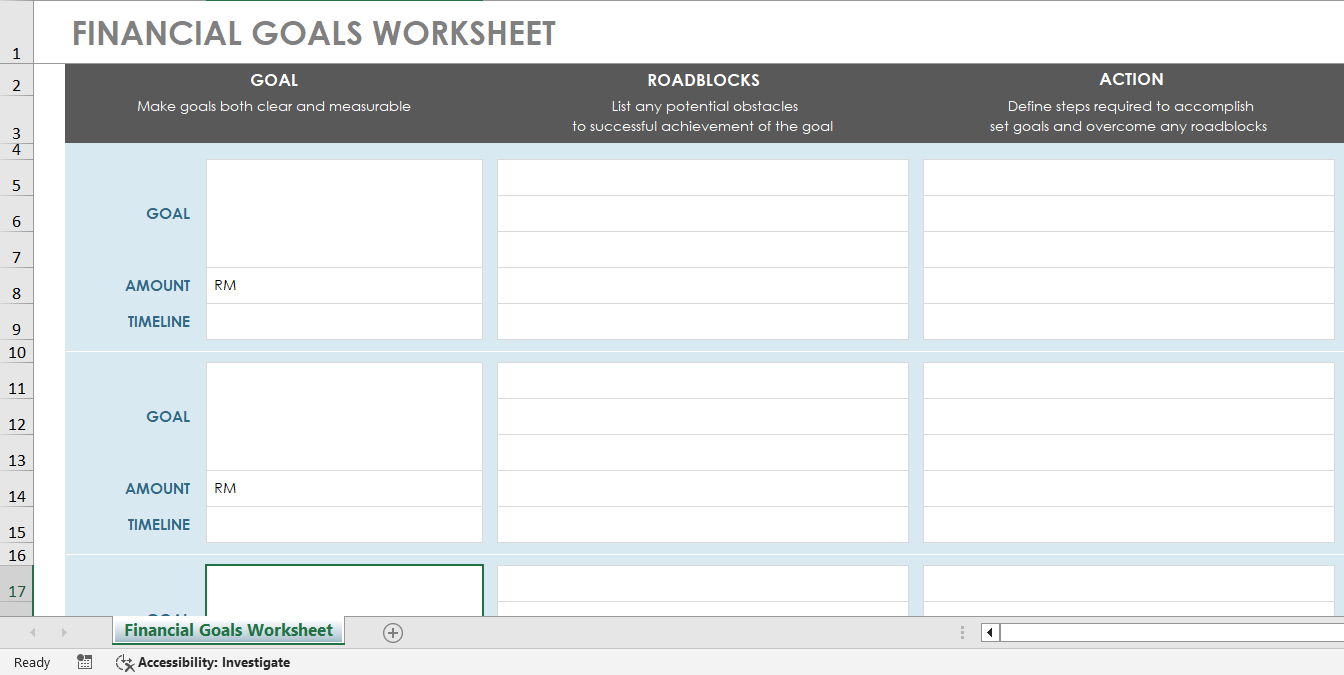Open the Financial Goals Worksheet sheet tab
The width and height of the screenshot is (1344, 675).
(228, 630)
